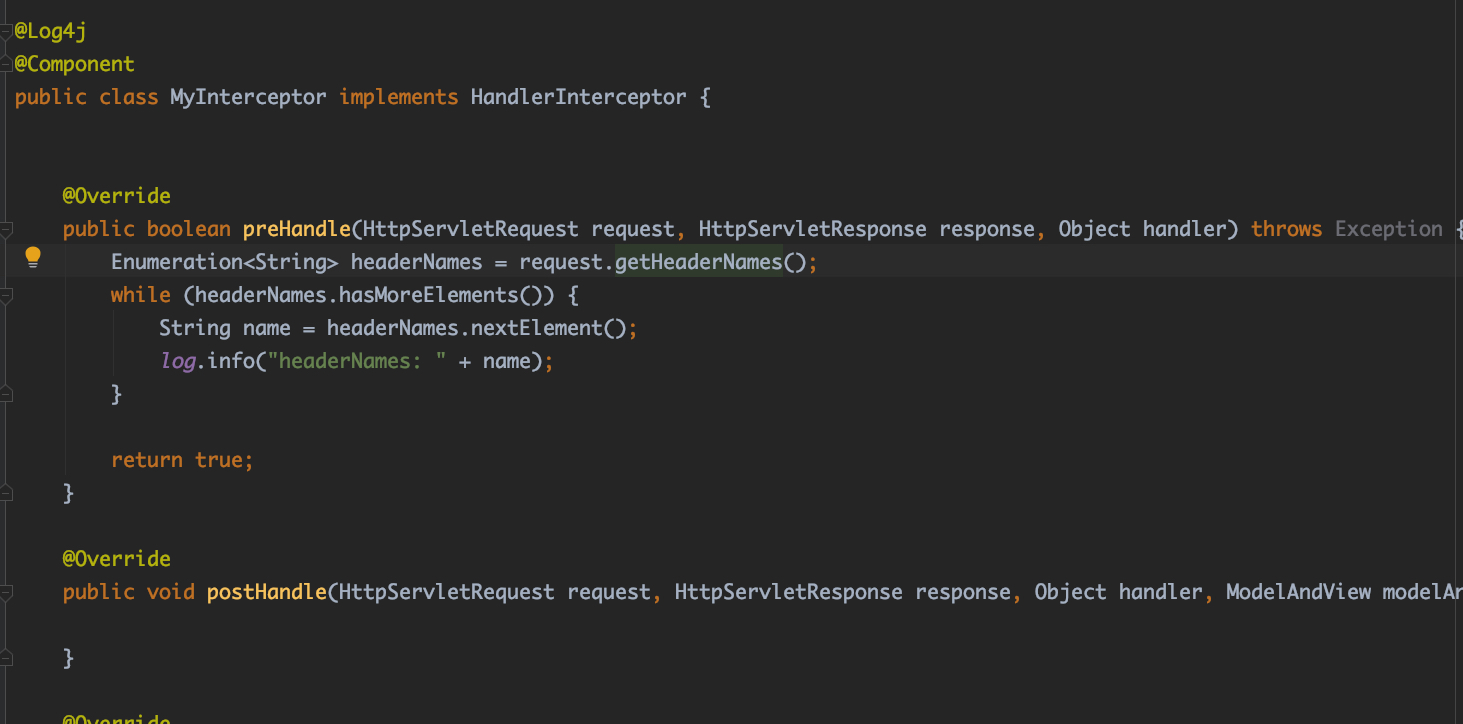The width and height of the screenshot is (1463, 724).
Task: Click the @Log4j annotation text
Action: click(50, 31)
